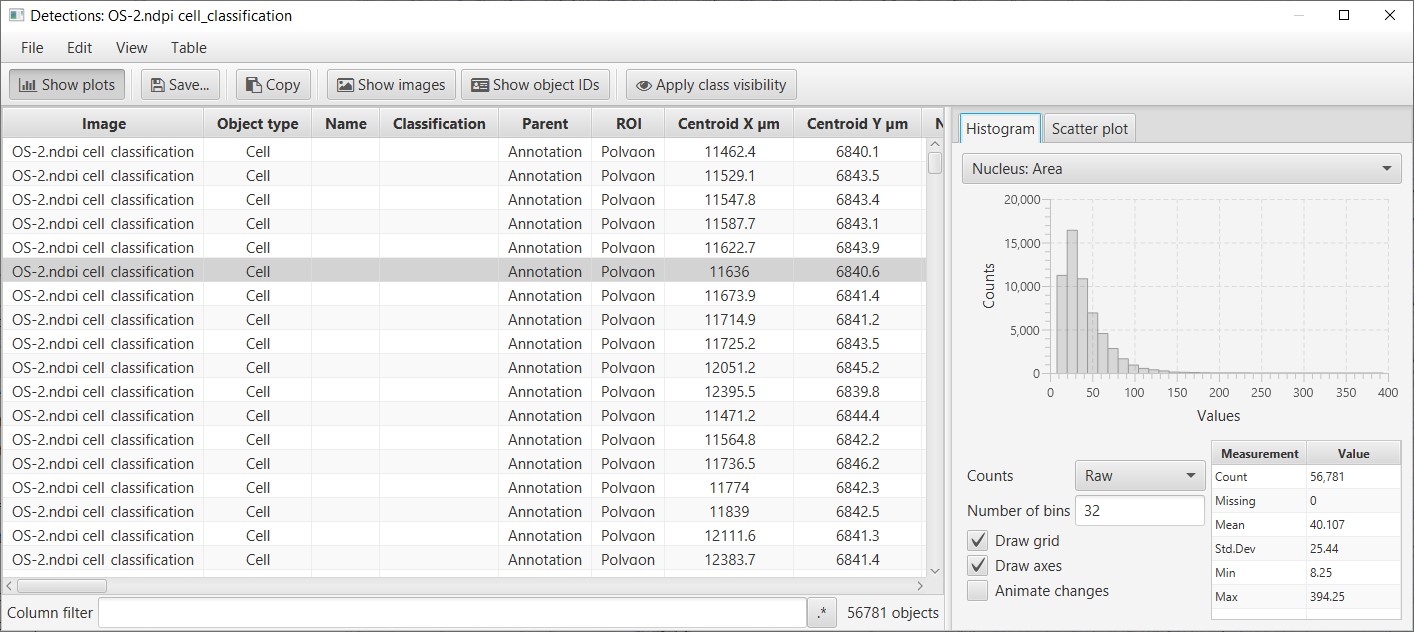The width and height of the screenshot is (1414, 632).
Task: Open the Nucleus: Area measurement dropdown
Action: point(1181,169)
